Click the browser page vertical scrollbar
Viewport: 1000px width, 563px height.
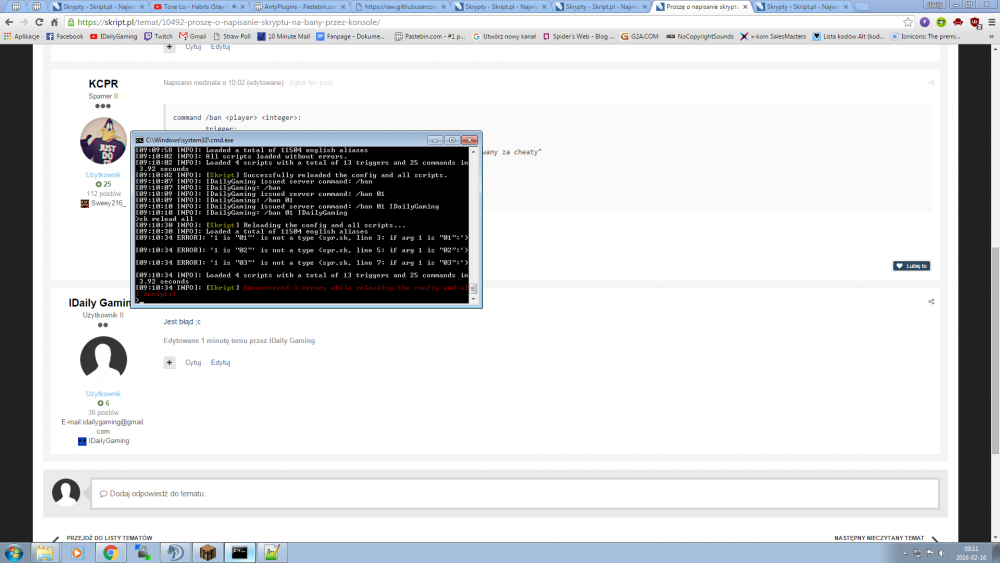[x=995, y=349]
